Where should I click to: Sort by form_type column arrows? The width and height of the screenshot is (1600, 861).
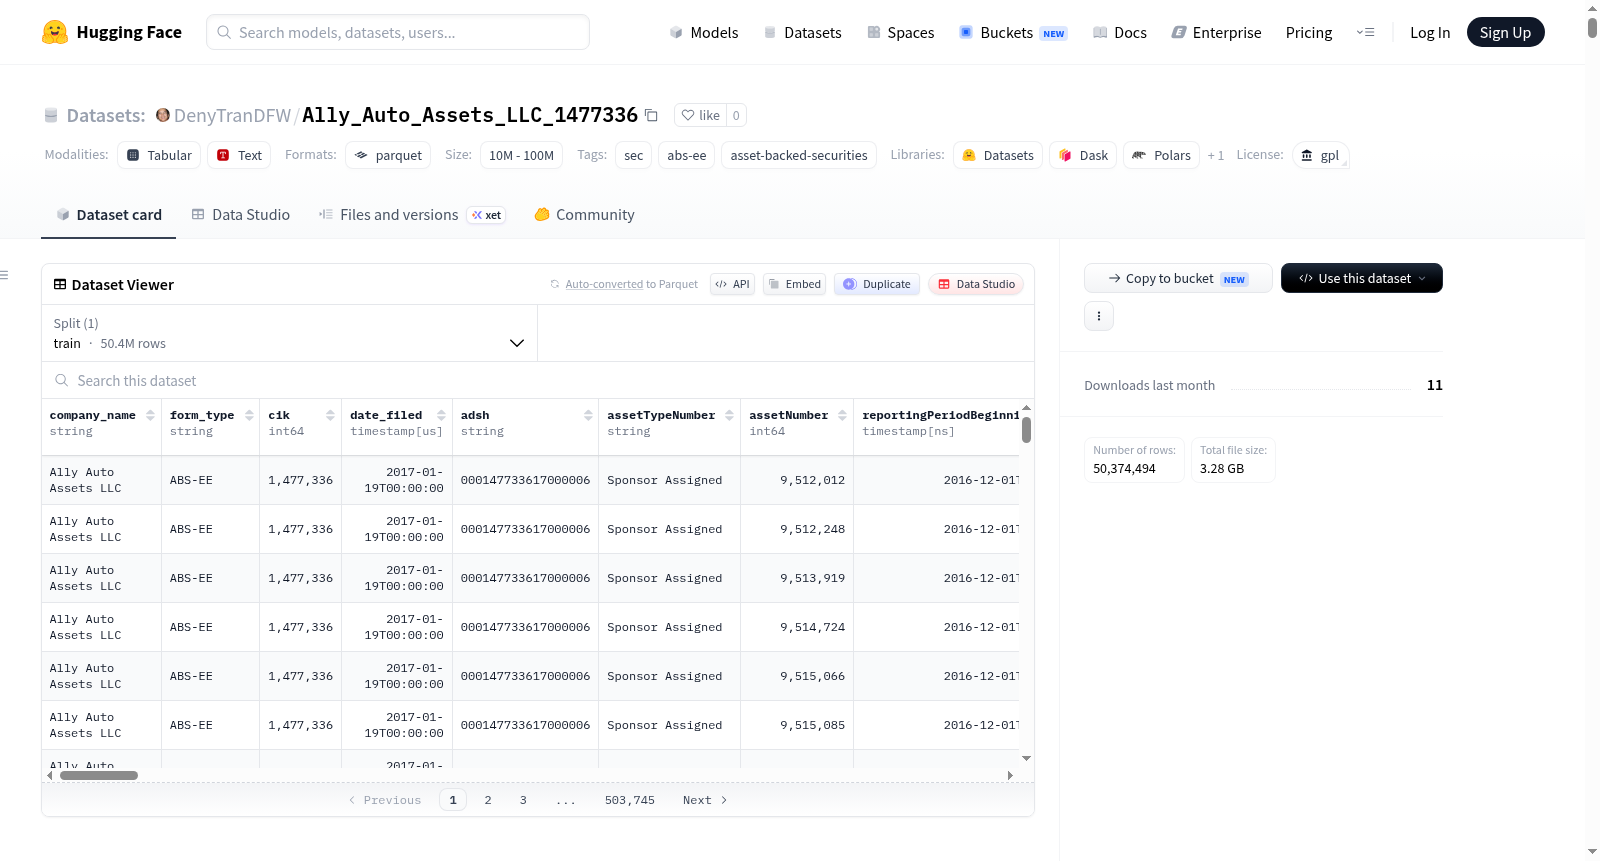click(248, 415)
